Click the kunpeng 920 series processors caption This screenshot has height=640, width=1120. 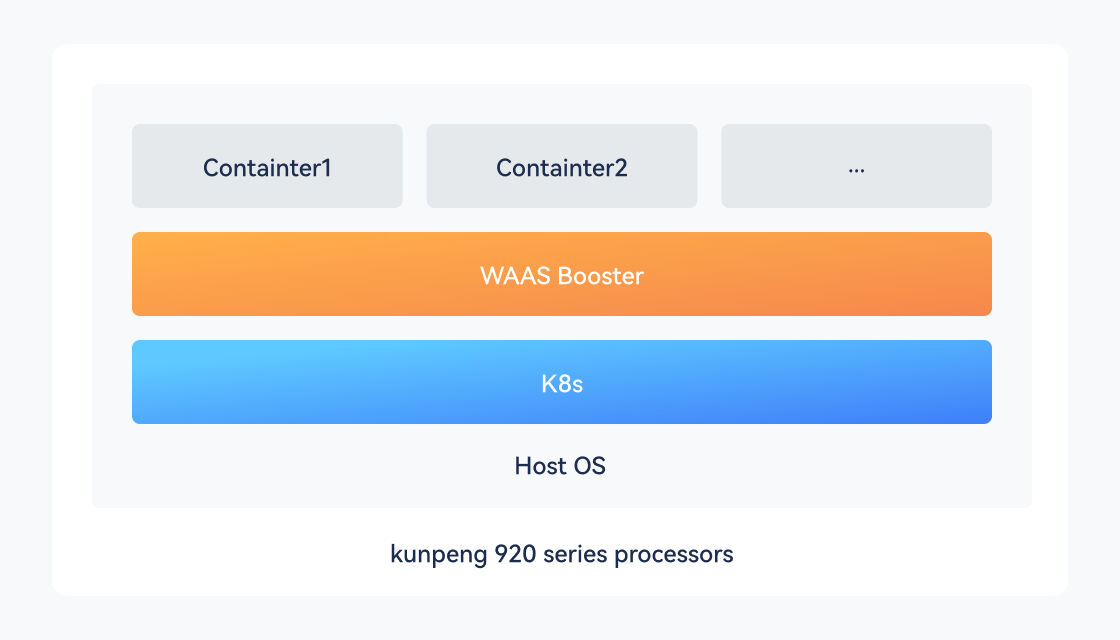click(x=561, y=554)
